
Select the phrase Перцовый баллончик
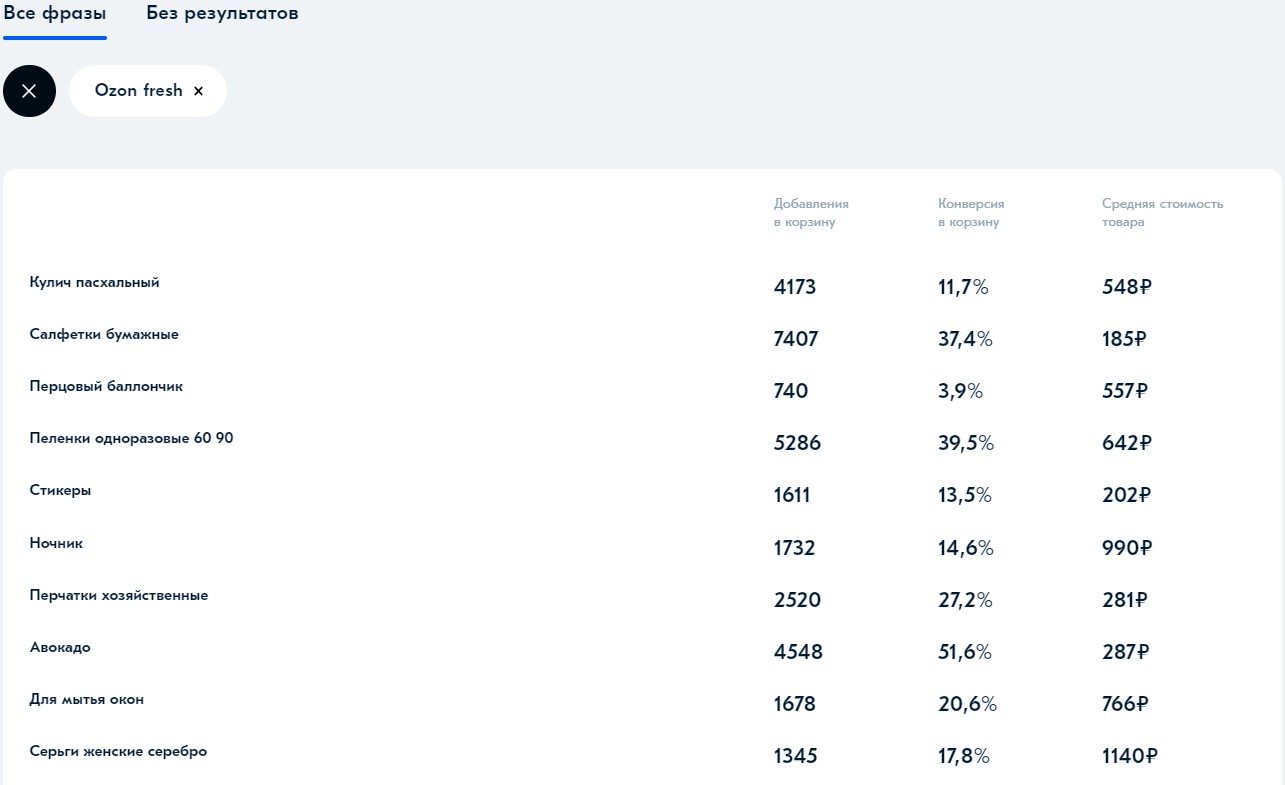pyautogui.click(x=106, y=387)
